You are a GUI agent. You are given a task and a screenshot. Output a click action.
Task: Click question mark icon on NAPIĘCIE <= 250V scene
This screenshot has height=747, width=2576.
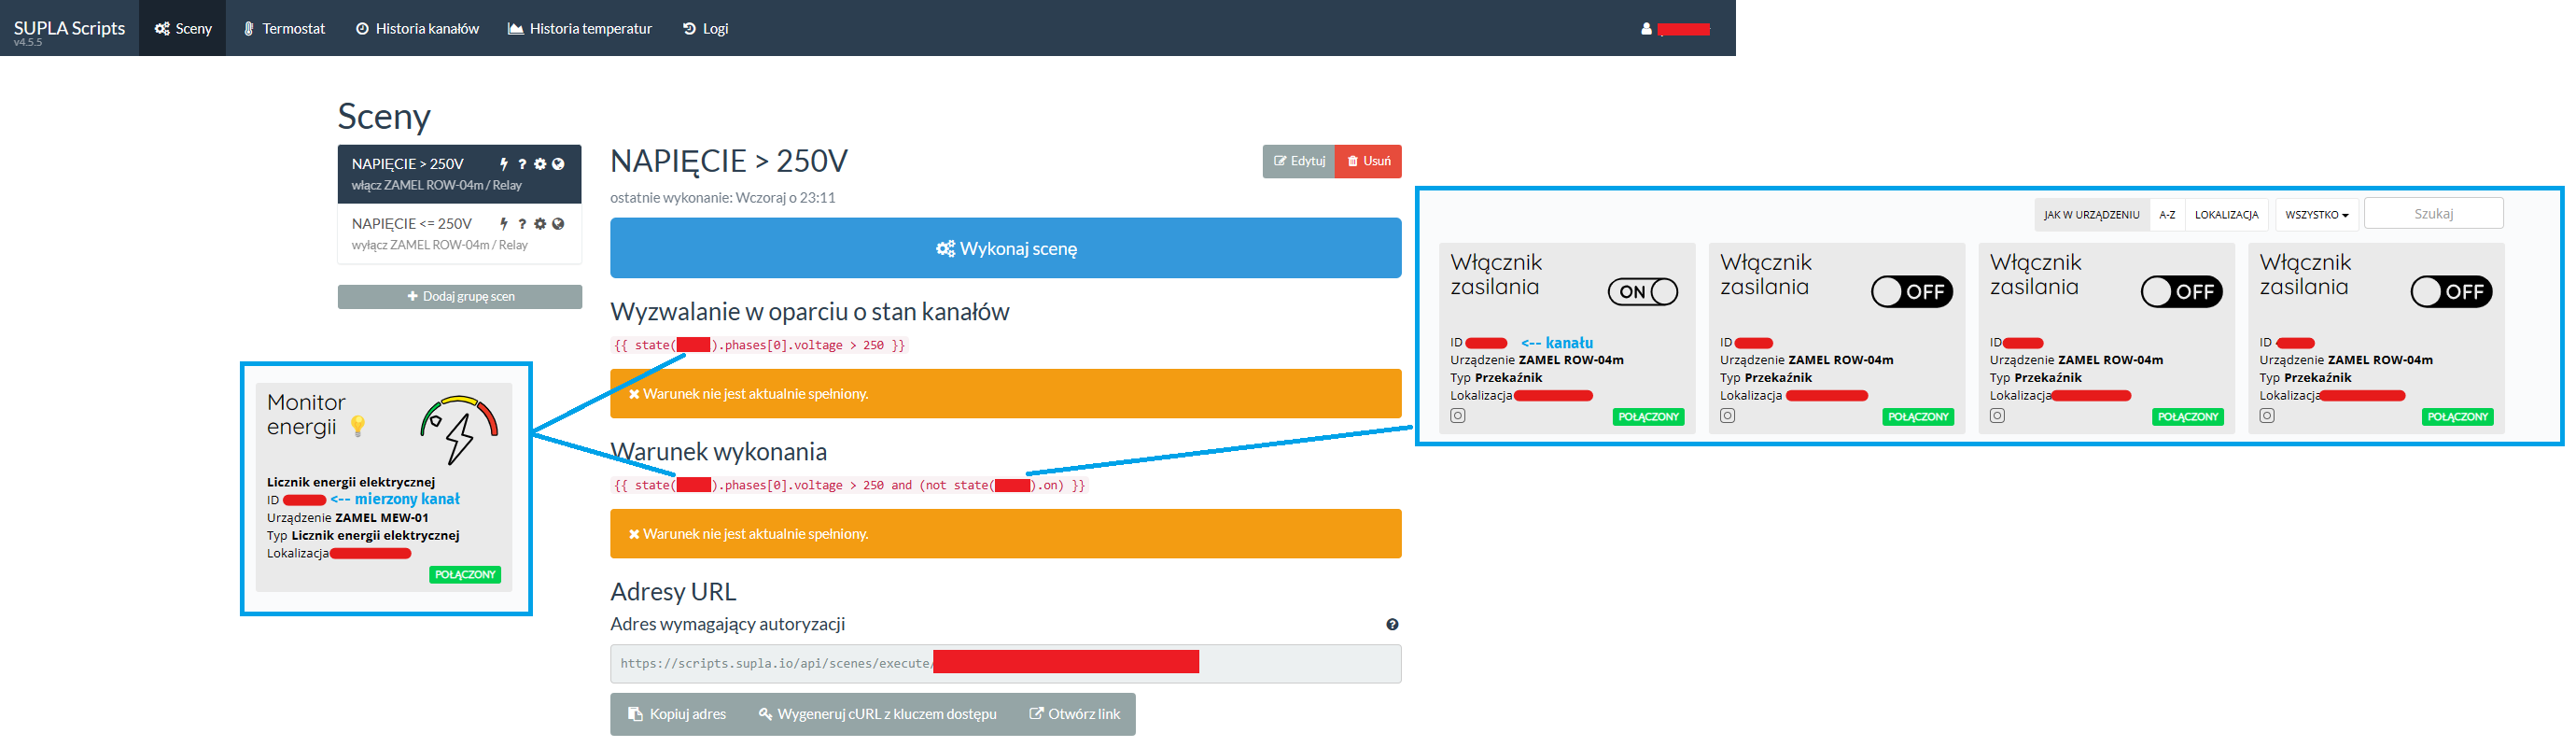522,224
